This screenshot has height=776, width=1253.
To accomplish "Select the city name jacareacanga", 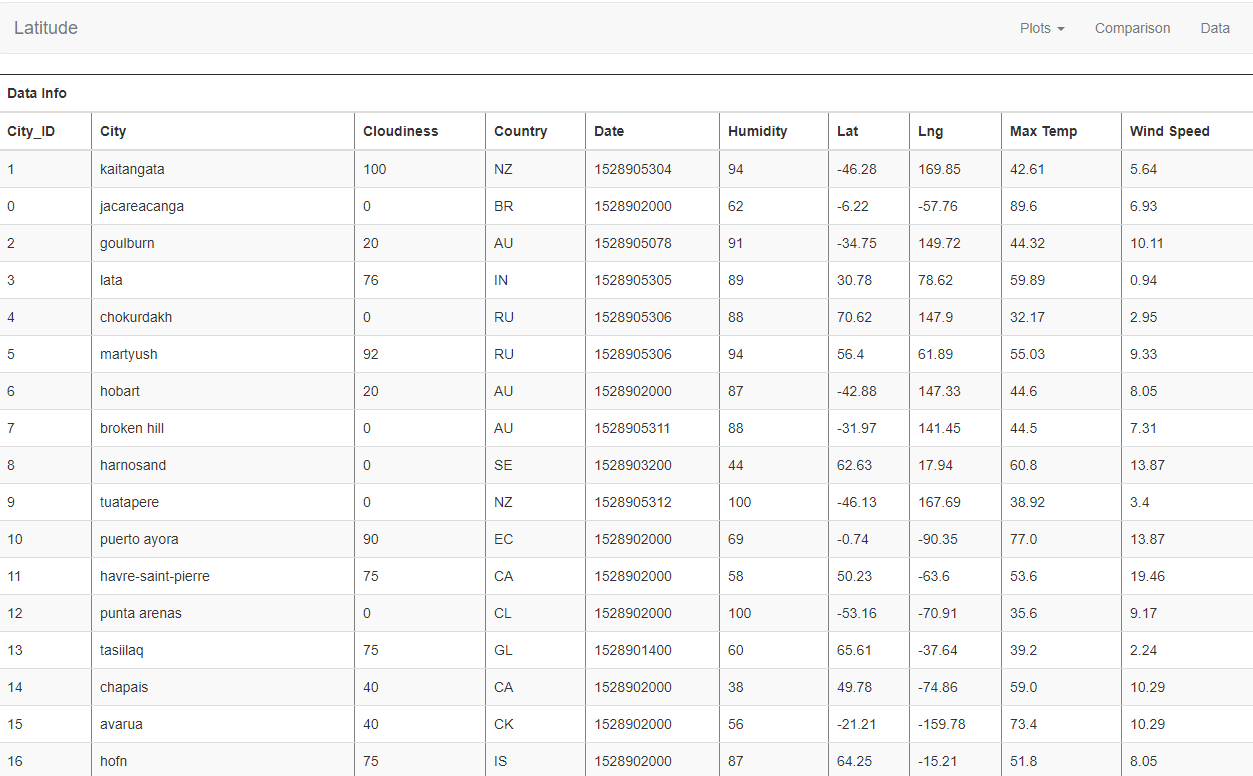I will tap(142, 206).
